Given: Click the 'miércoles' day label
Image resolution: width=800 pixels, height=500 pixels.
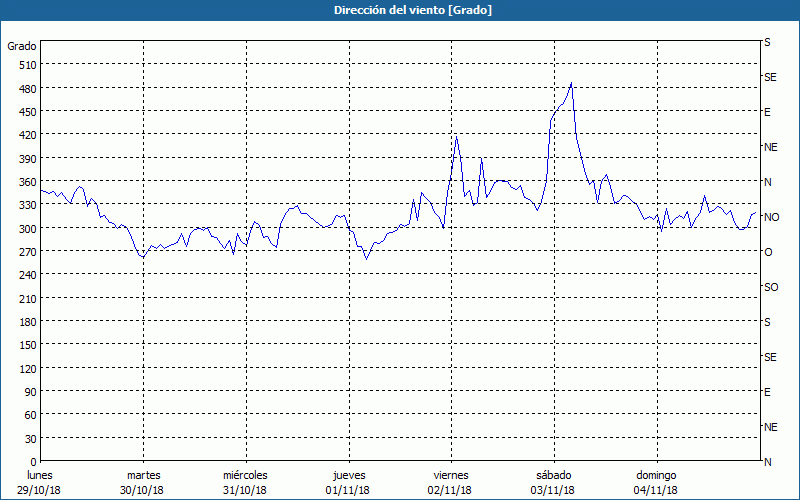Looking at the screenshot, I should pos(245,476).
